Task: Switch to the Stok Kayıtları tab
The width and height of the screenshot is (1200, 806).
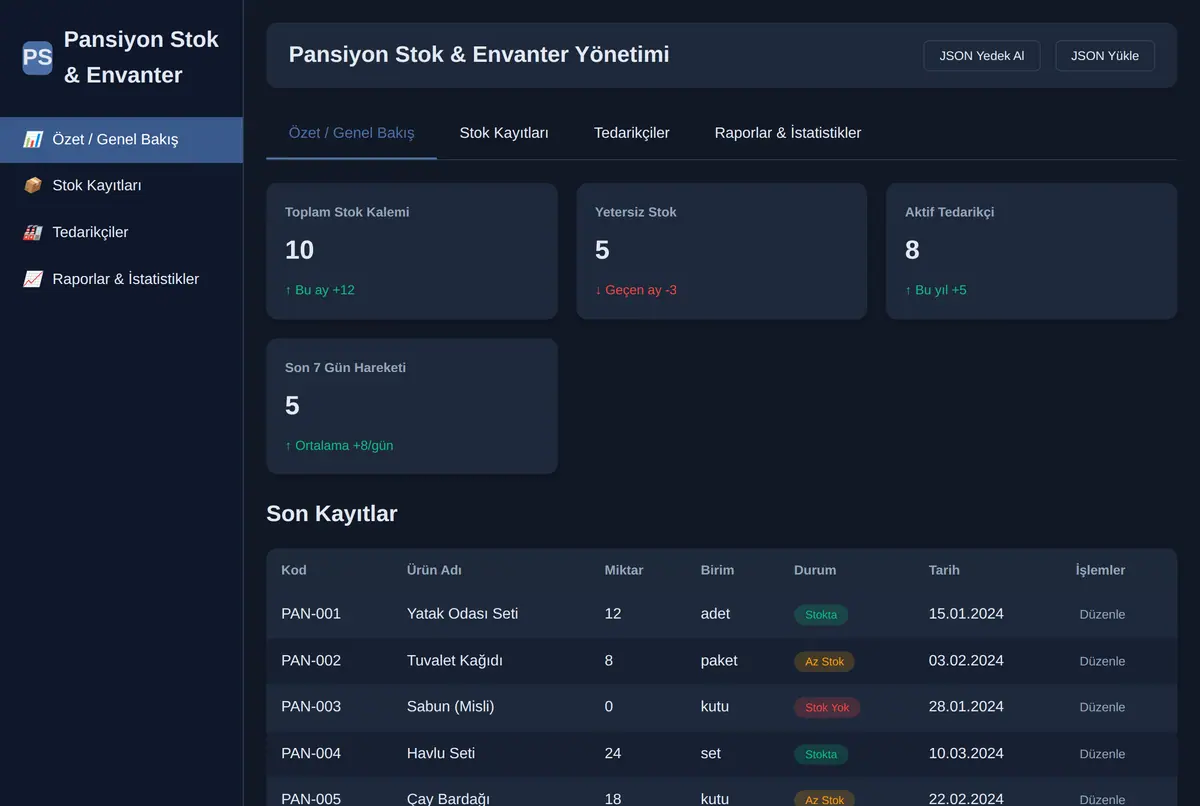Action: point(504,133)
